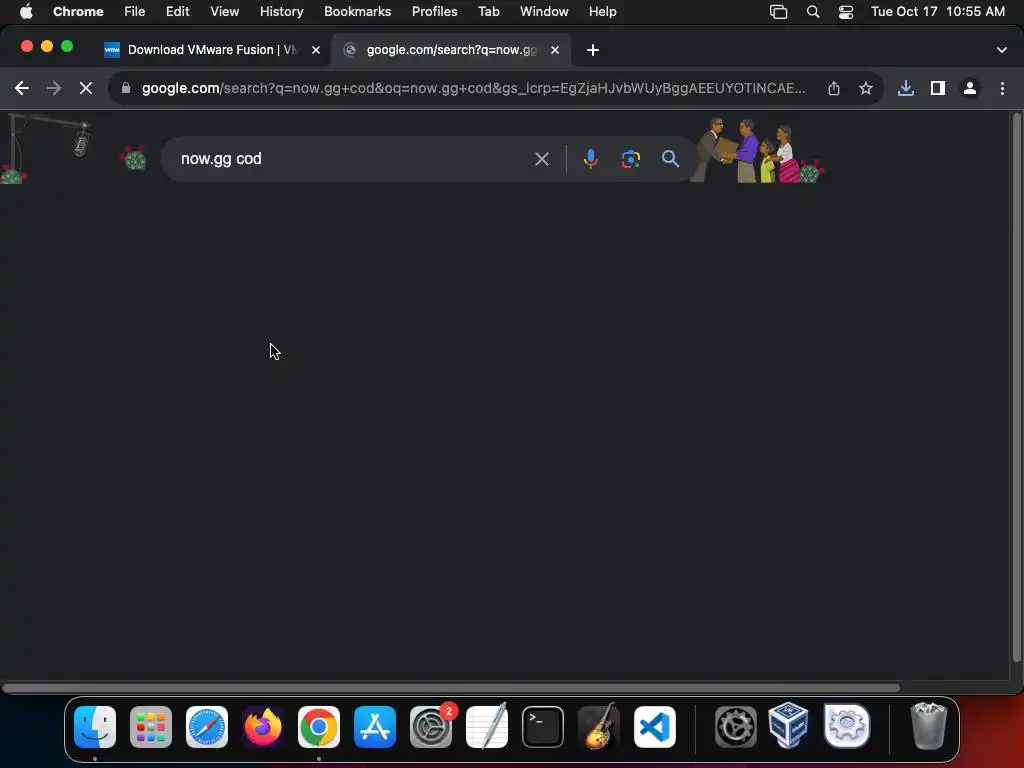Launch Firefox from the Dock

pos(263,727)
